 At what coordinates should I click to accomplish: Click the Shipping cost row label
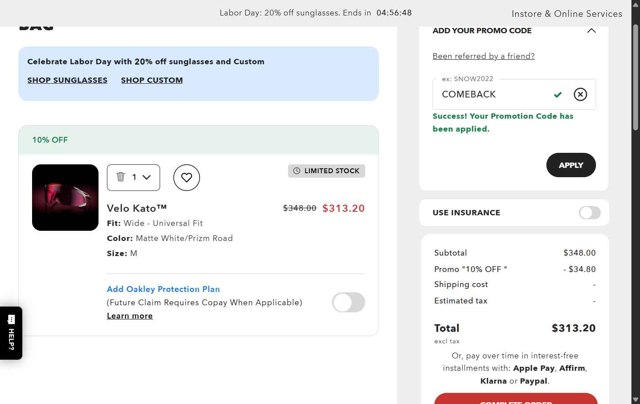point(461,284)
